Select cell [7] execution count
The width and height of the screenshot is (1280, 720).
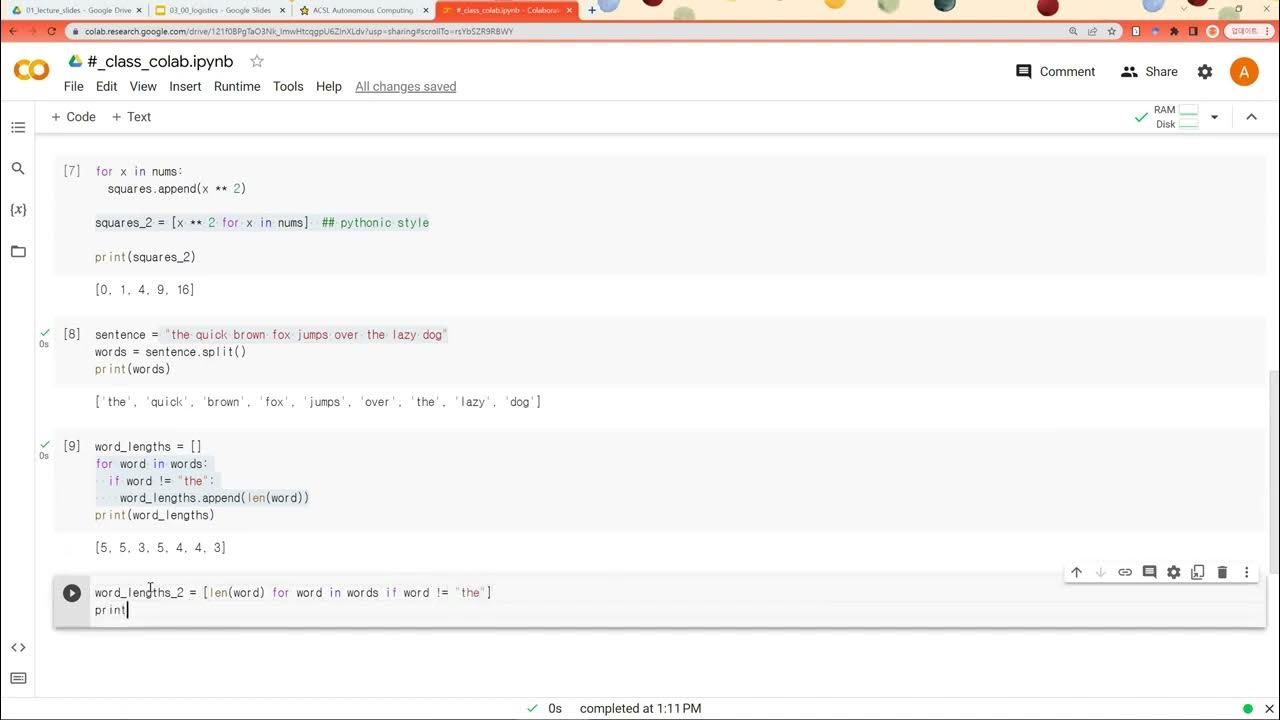coord(72,171)
